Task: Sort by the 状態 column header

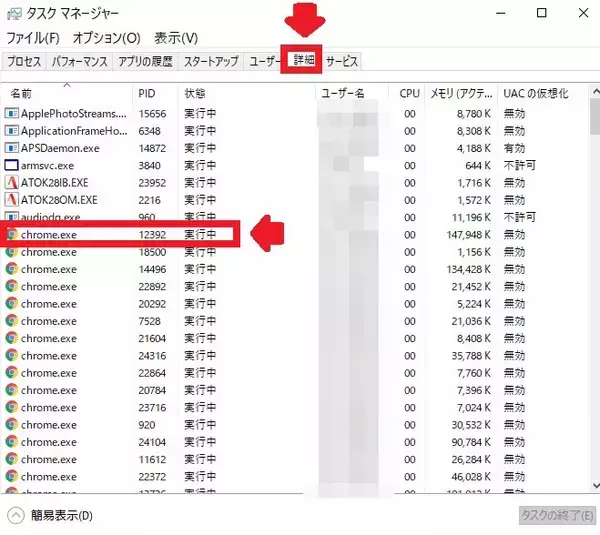Action: tap(247, 93)
